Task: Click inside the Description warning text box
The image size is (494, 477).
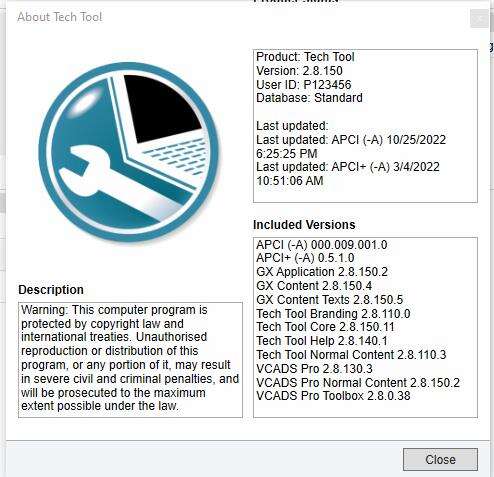Action: (x=130, y=360)
